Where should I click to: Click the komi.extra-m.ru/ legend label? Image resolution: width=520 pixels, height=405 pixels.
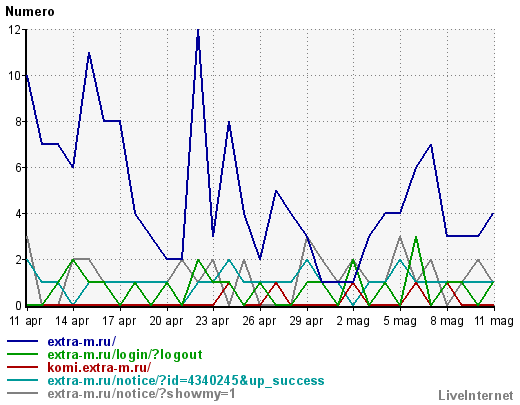(x=99, y=368)
